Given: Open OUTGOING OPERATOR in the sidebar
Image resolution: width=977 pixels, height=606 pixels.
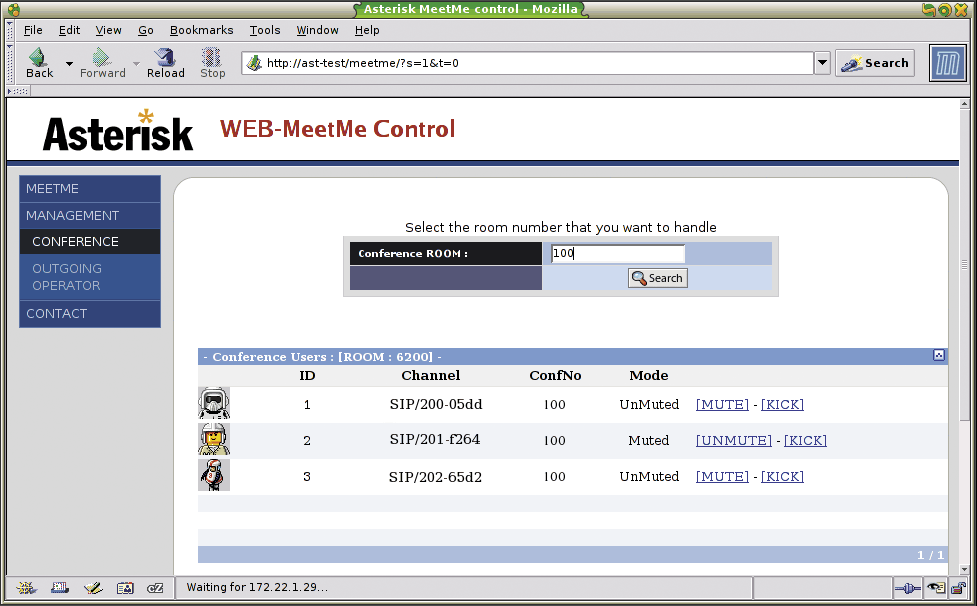Looking at the screenshot, I should point(90,277).
